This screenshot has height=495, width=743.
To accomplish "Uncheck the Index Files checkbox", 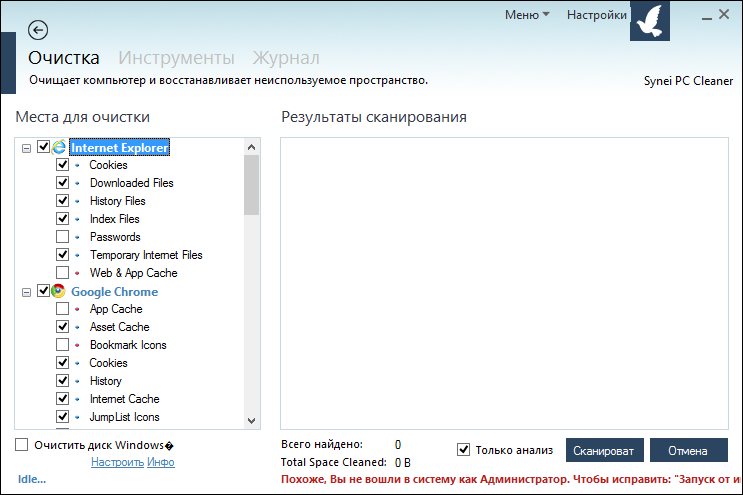I will pos(63,218).
